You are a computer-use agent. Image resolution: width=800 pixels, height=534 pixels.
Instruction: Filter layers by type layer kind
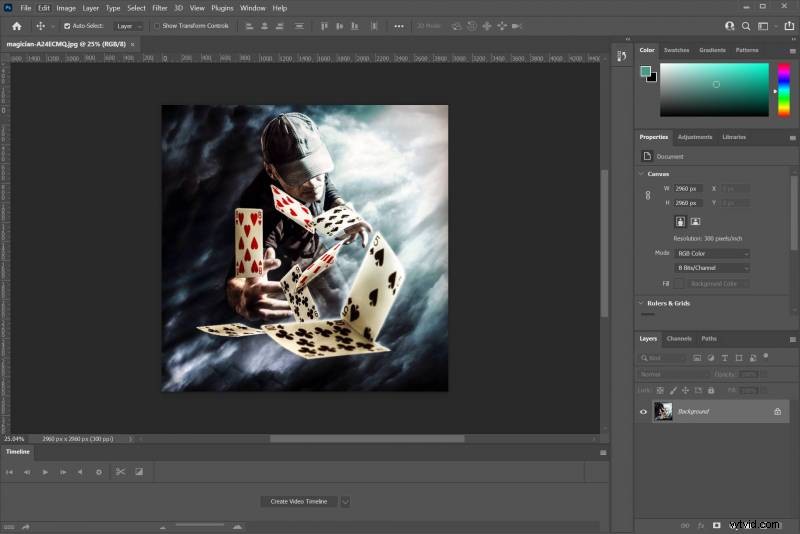point(724,358)
